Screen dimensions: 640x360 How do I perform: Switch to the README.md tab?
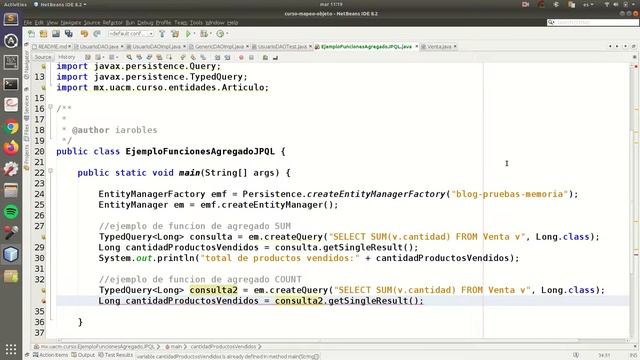point(51,47)
